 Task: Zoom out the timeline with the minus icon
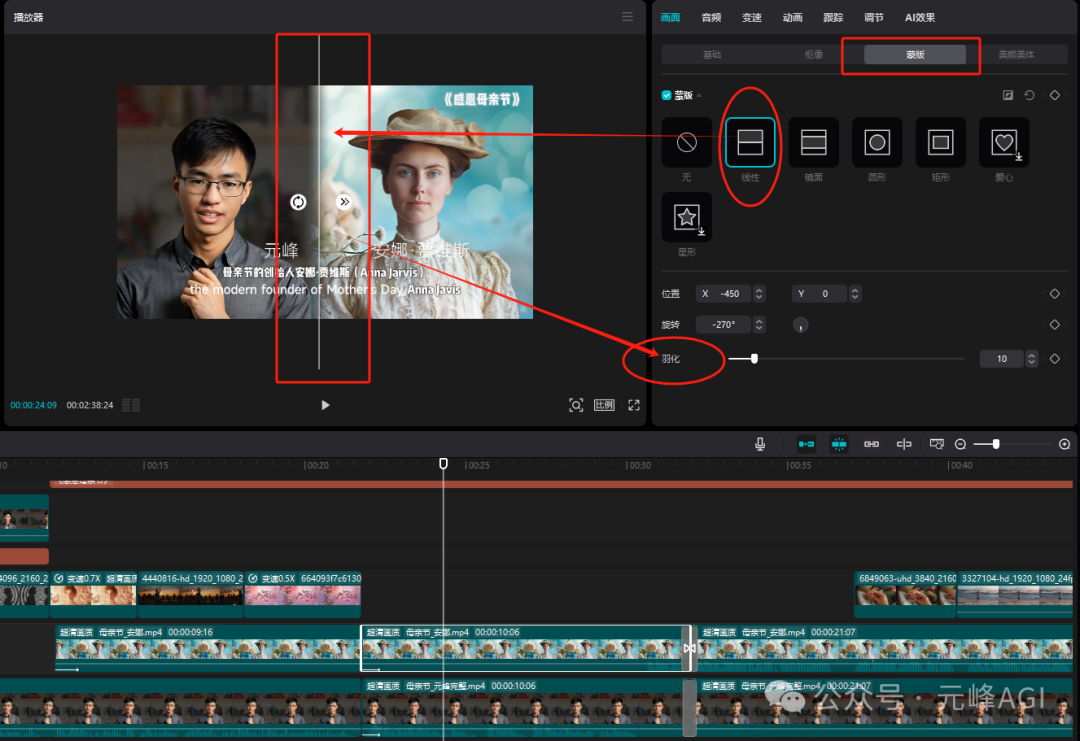coord(960,444)
